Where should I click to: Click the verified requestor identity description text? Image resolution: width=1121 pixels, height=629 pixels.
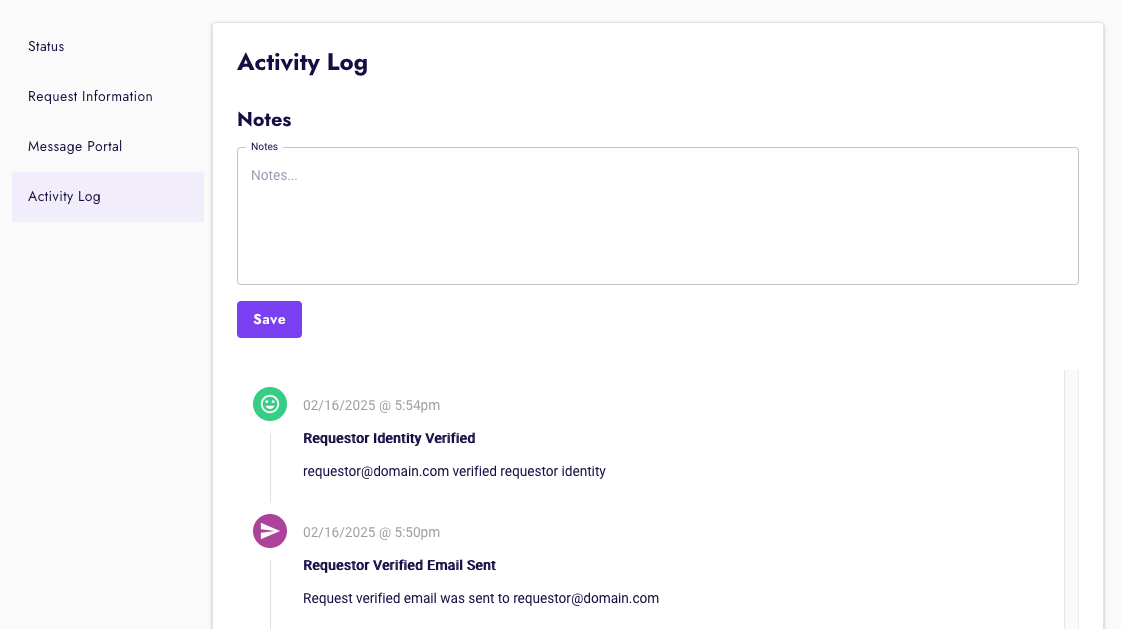pyautogui.click(x=454, y=471)
